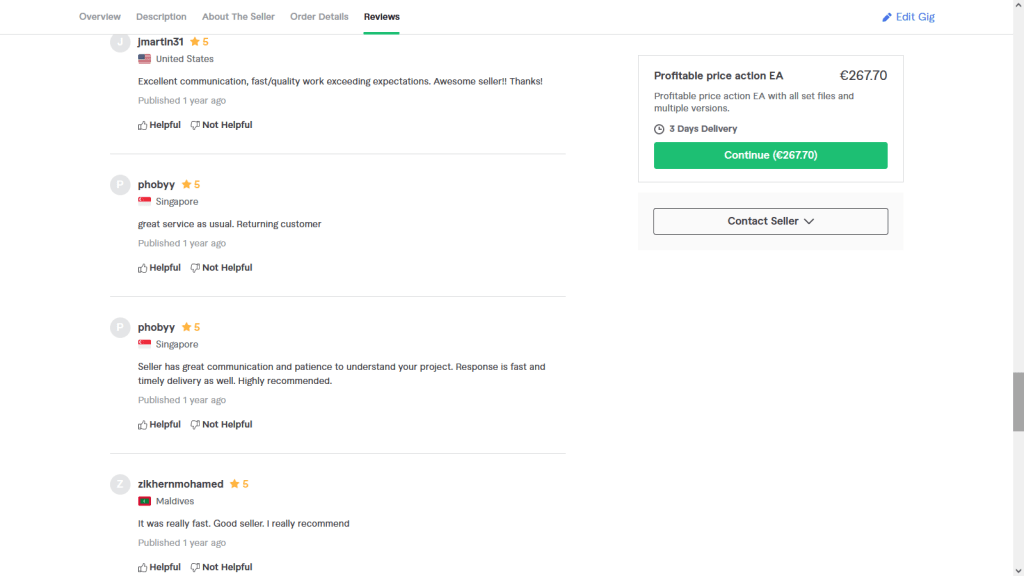Click Helpful under the 'Highly recommended' review
Image resolution: width=1024 pixels, height=576 pixels.
(x=159, y=425)
